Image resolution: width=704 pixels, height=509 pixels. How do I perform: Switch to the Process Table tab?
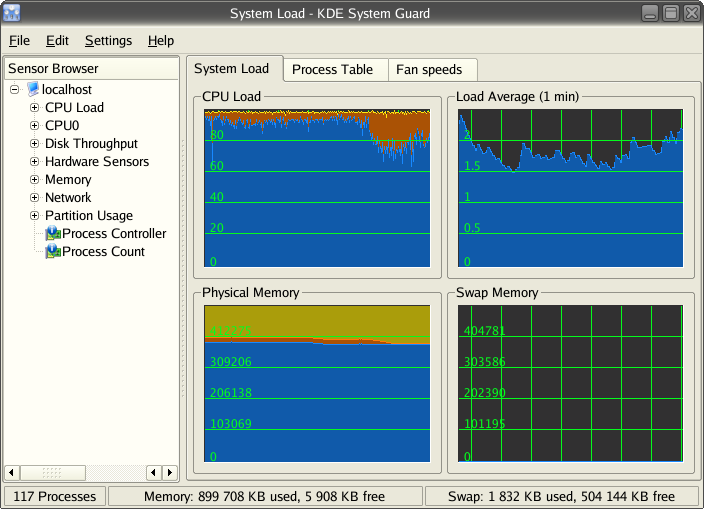[332, 70]
